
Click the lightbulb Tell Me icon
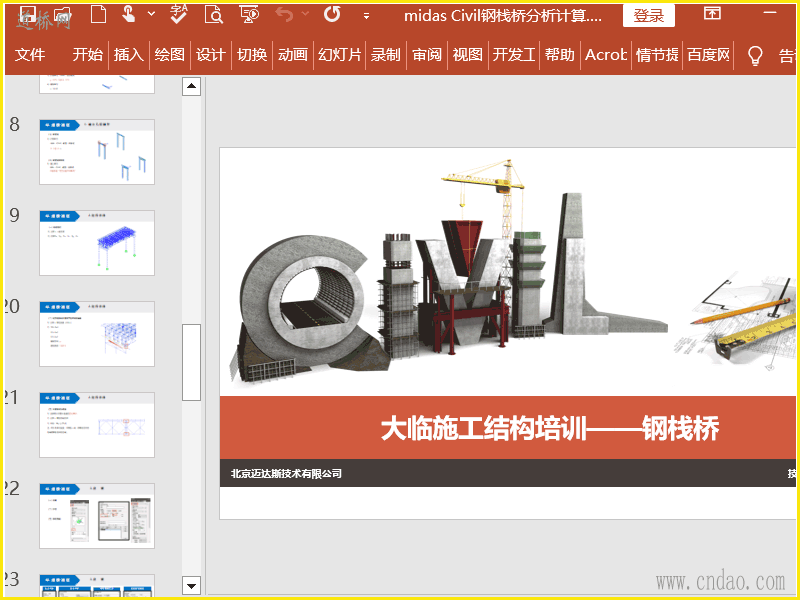point(755,55)
